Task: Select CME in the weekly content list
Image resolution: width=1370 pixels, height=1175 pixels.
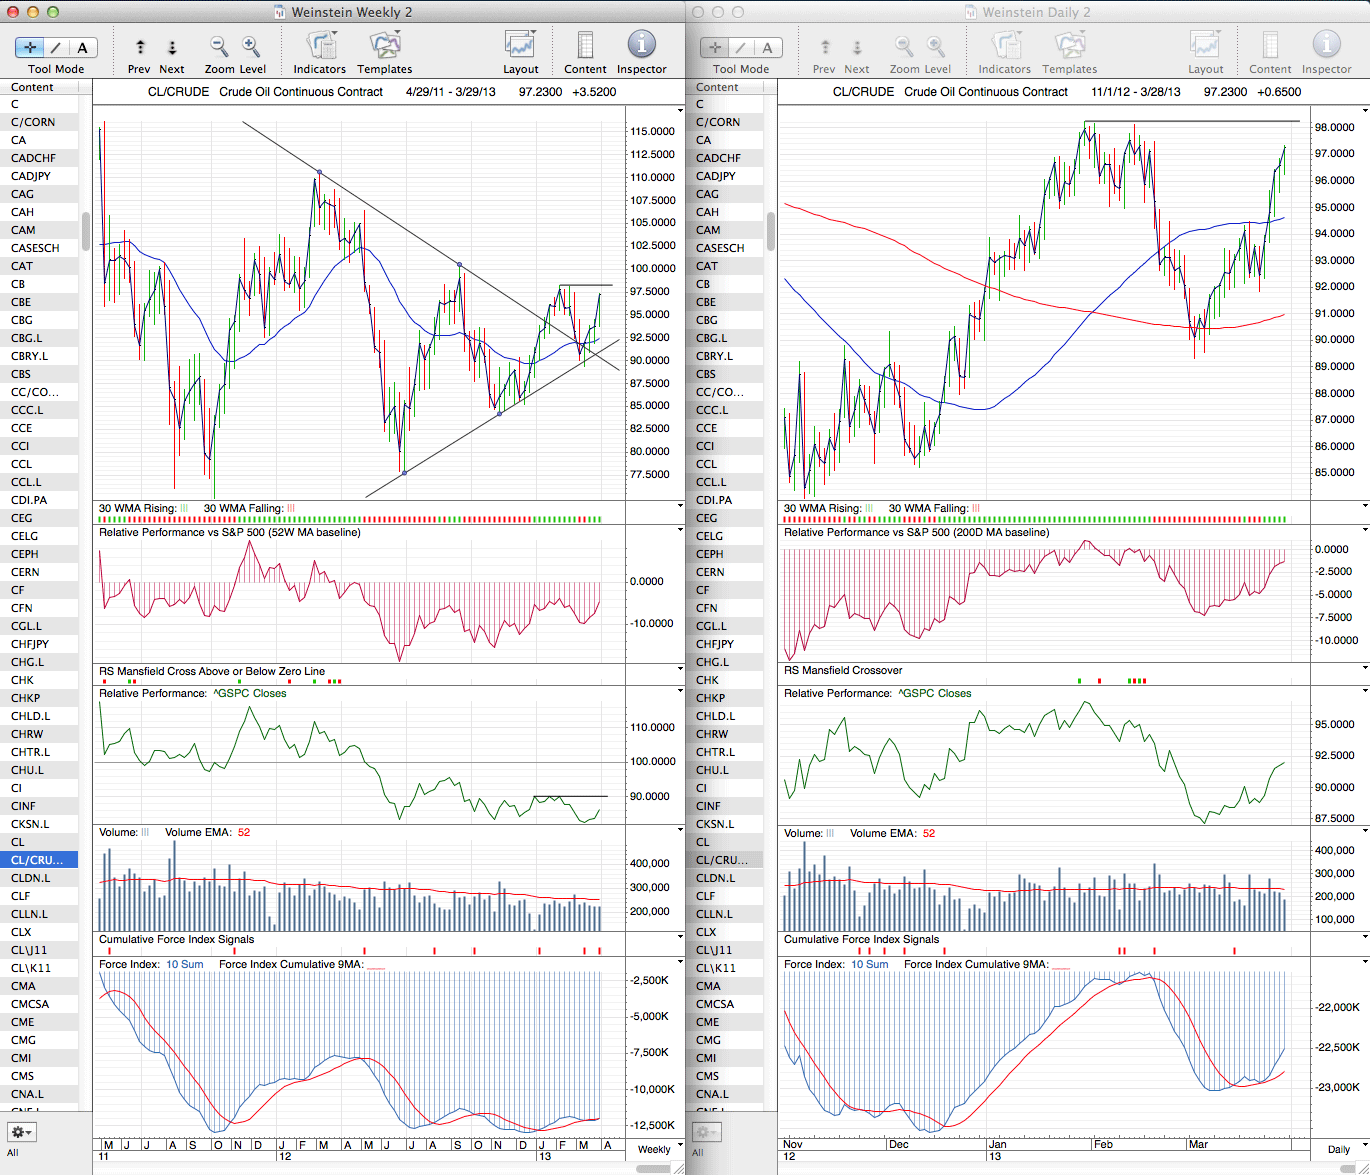Action: [22, 1022]
